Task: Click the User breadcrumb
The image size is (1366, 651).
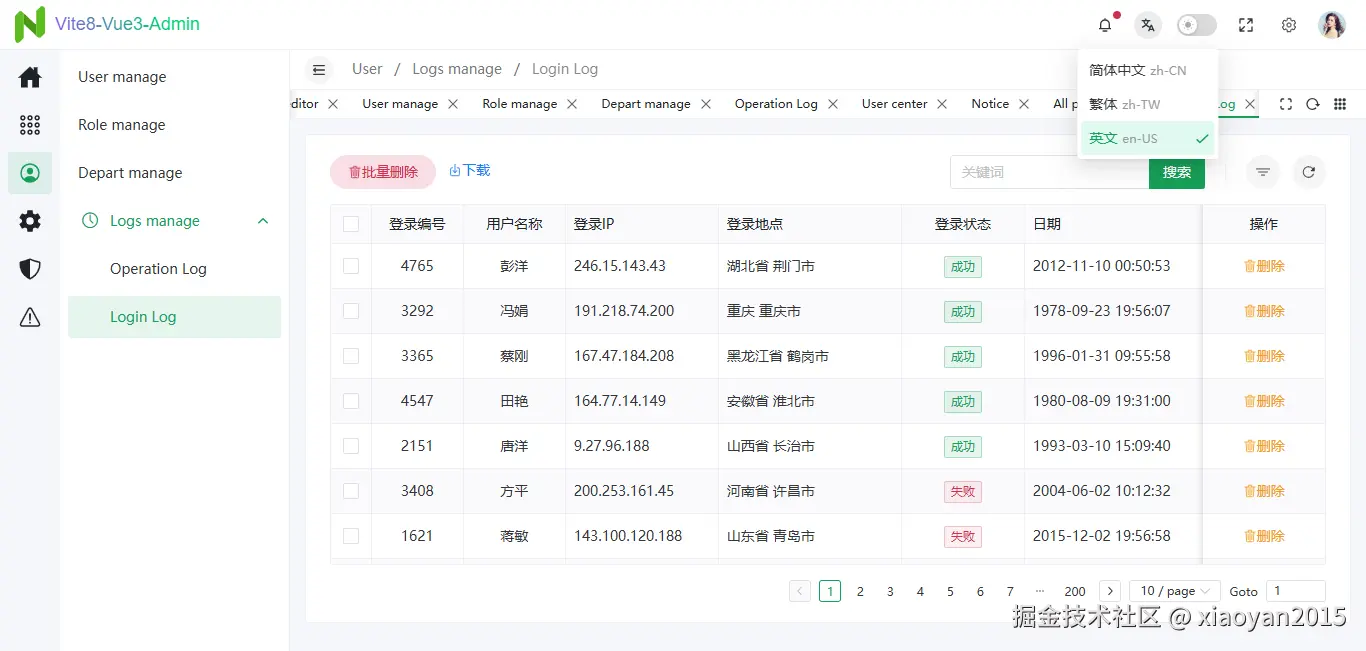Action: pyautogui.click(x=367, y=69)
